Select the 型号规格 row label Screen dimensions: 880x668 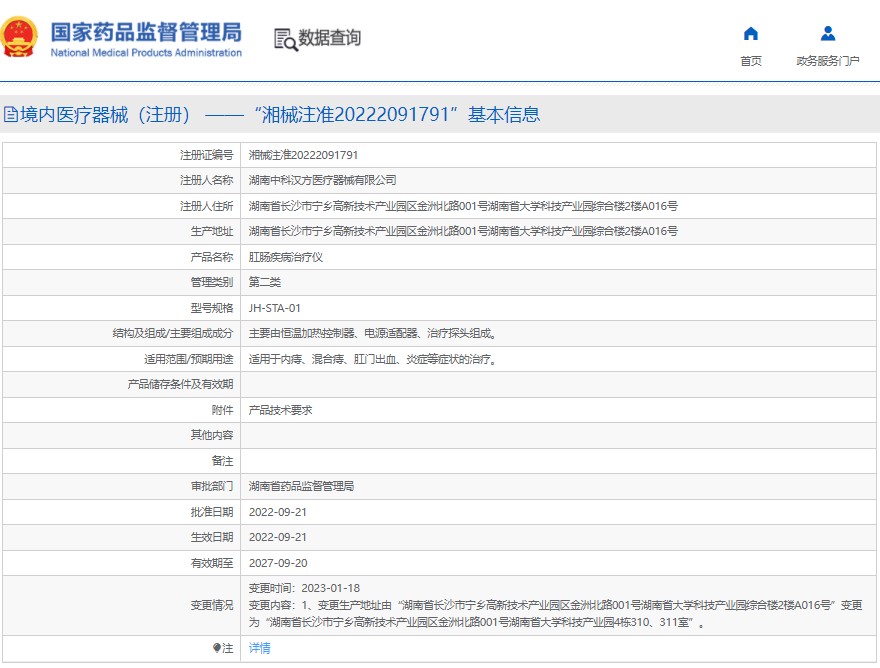tap(212, 308)
